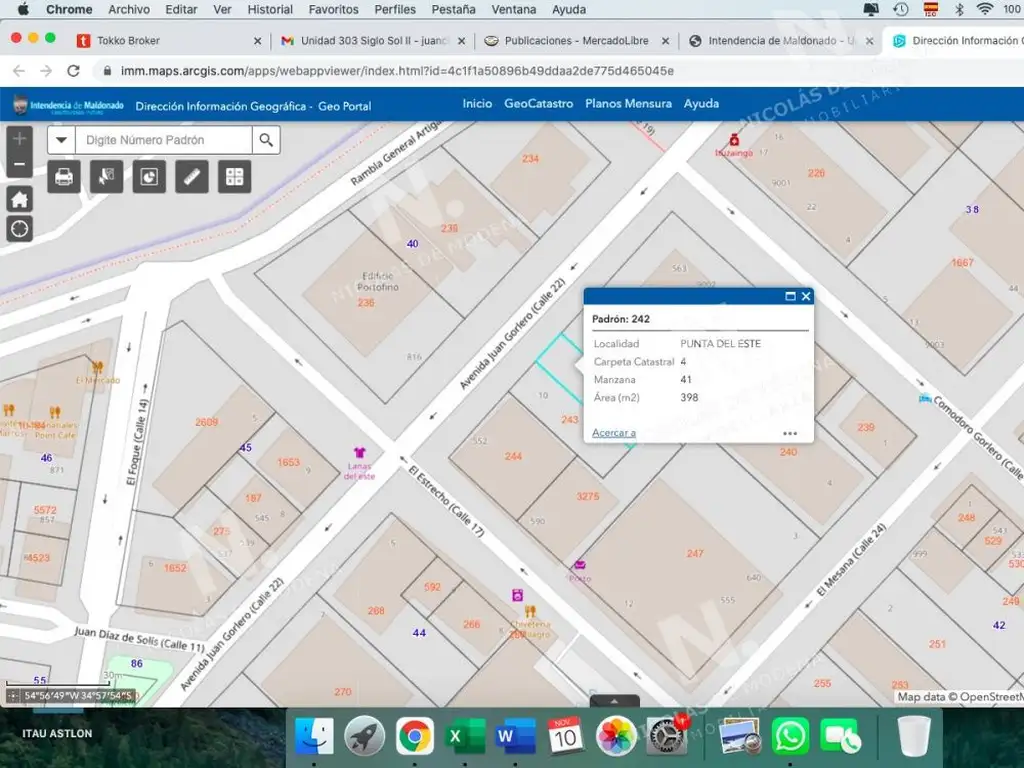Click the my location crosshair button
Image resolution: width=1024 pixels, height=768 pixels.
(20, 229)
